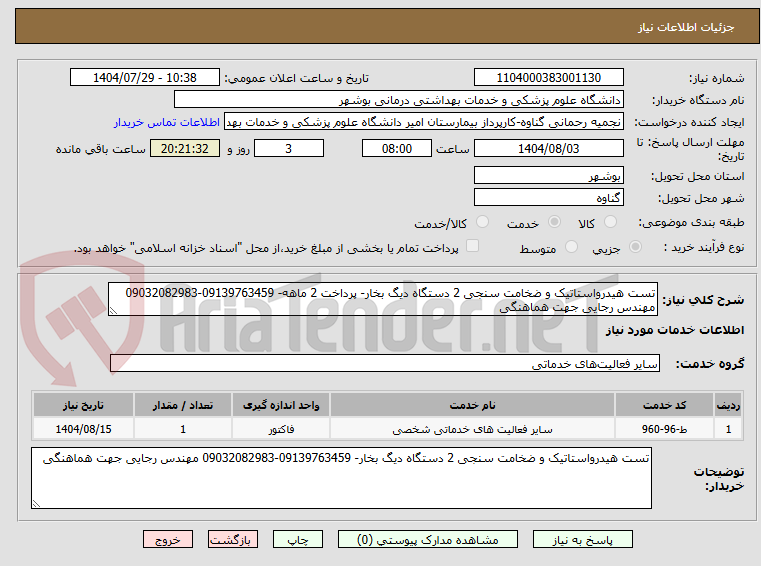Click the quantity cell showing 1

point(183,429)
